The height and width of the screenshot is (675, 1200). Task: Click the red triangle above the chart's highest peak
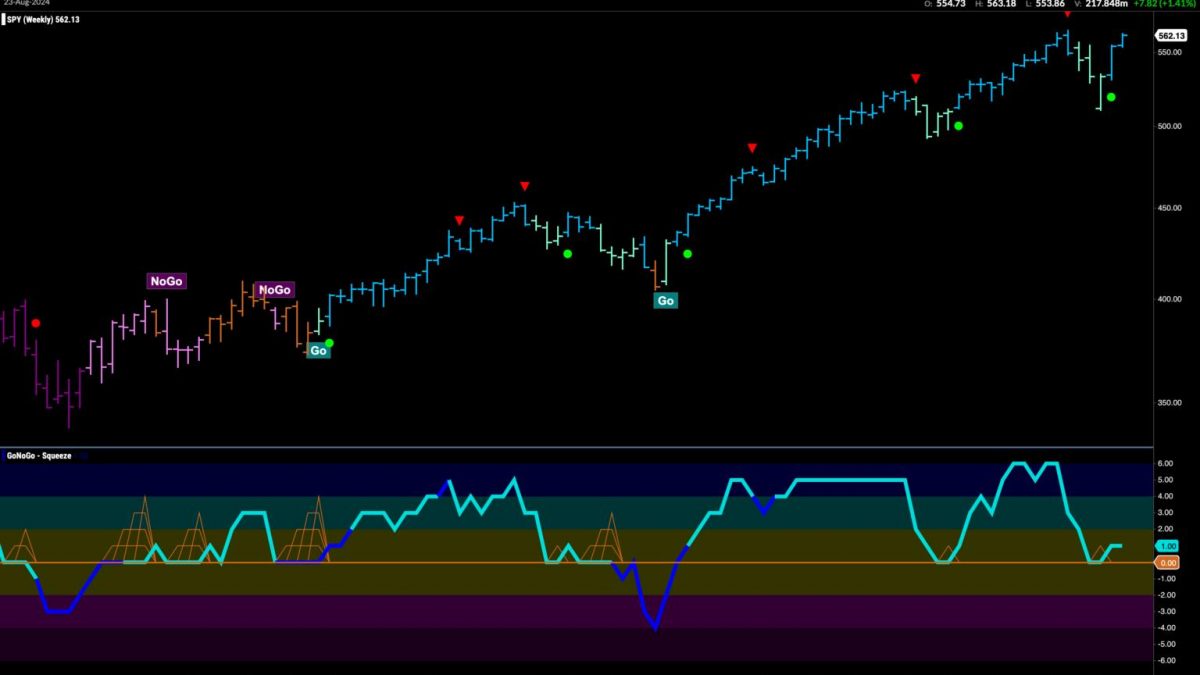coord(1067,14)
